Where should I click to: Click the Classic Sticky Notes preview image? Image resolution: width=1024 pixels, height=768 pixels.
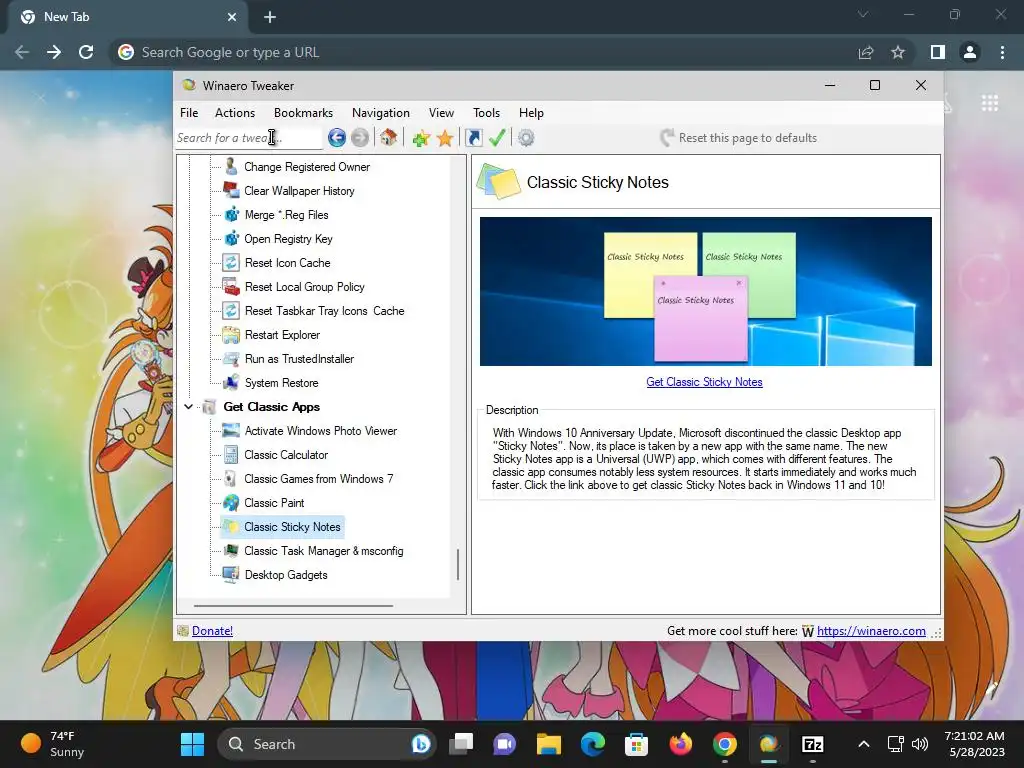pos(705,291)
